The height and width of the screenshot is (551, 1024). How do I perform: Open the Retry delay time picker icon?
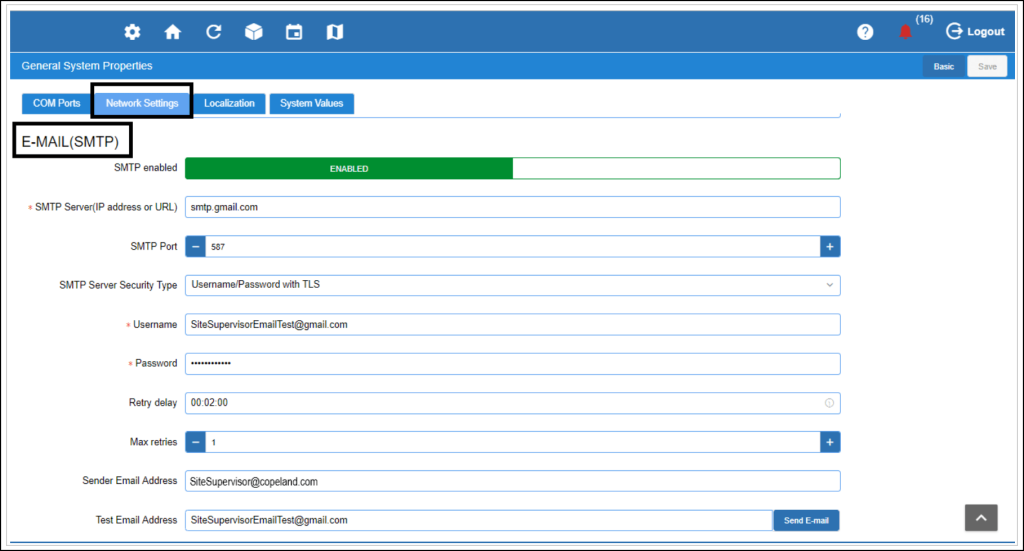click(x=829, y=403)
